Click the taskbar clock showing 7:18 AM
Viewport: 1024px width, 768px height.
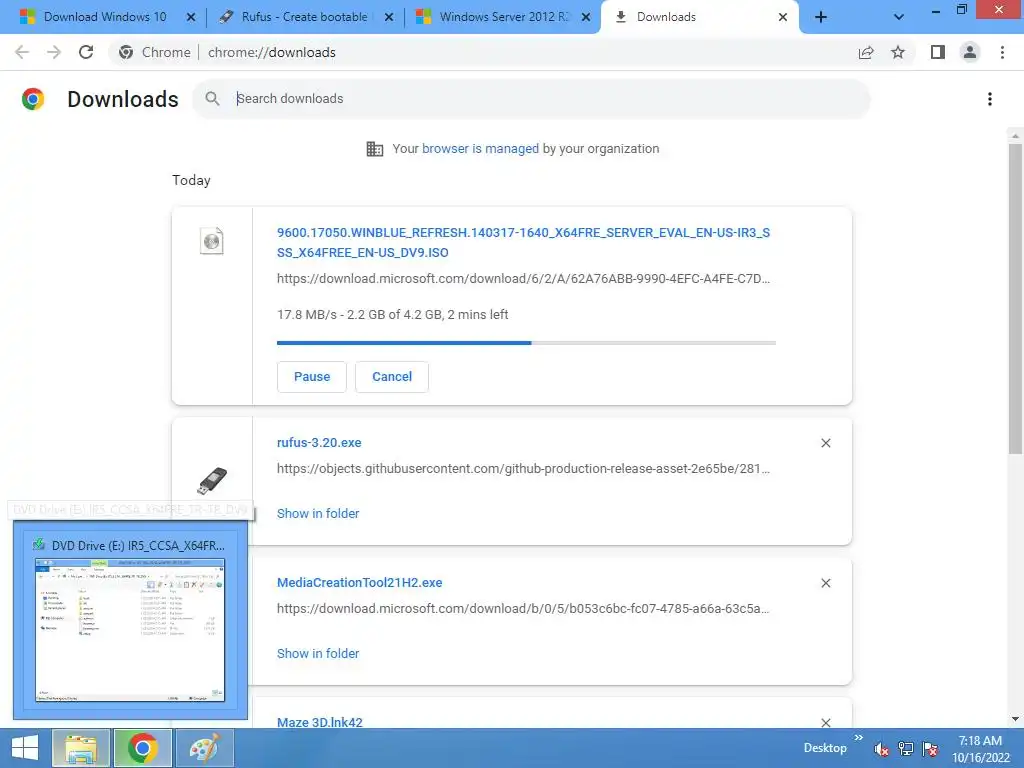[x=981, y=749]
